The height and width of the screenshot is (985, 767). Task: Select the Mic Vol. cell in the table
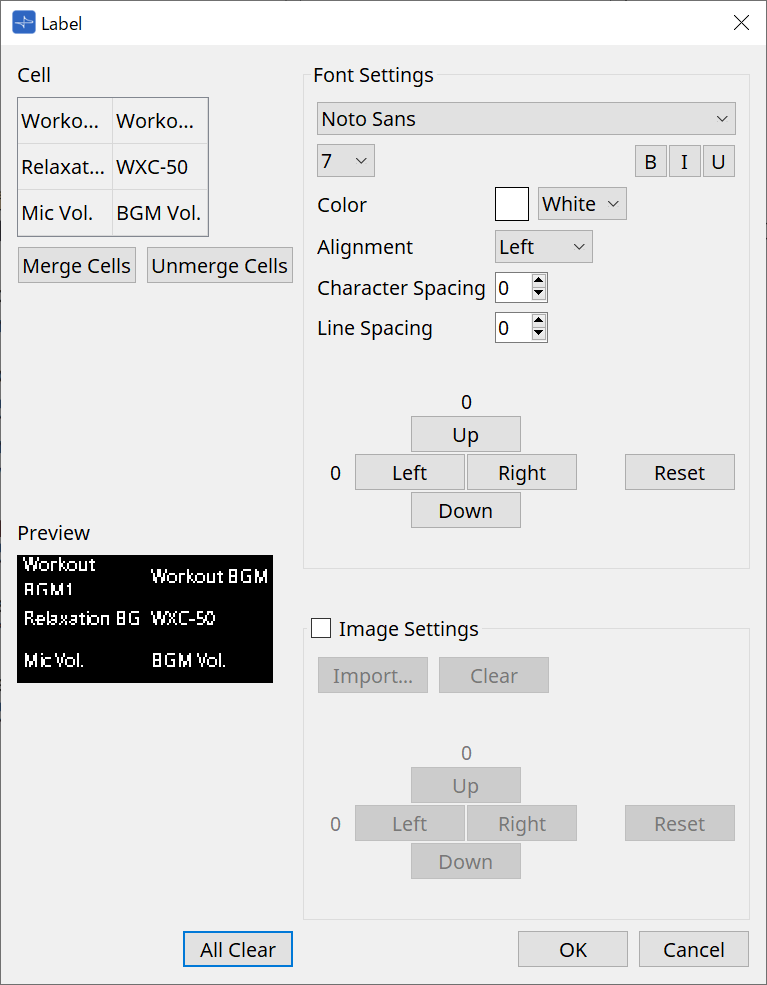[x=64, y=212]
